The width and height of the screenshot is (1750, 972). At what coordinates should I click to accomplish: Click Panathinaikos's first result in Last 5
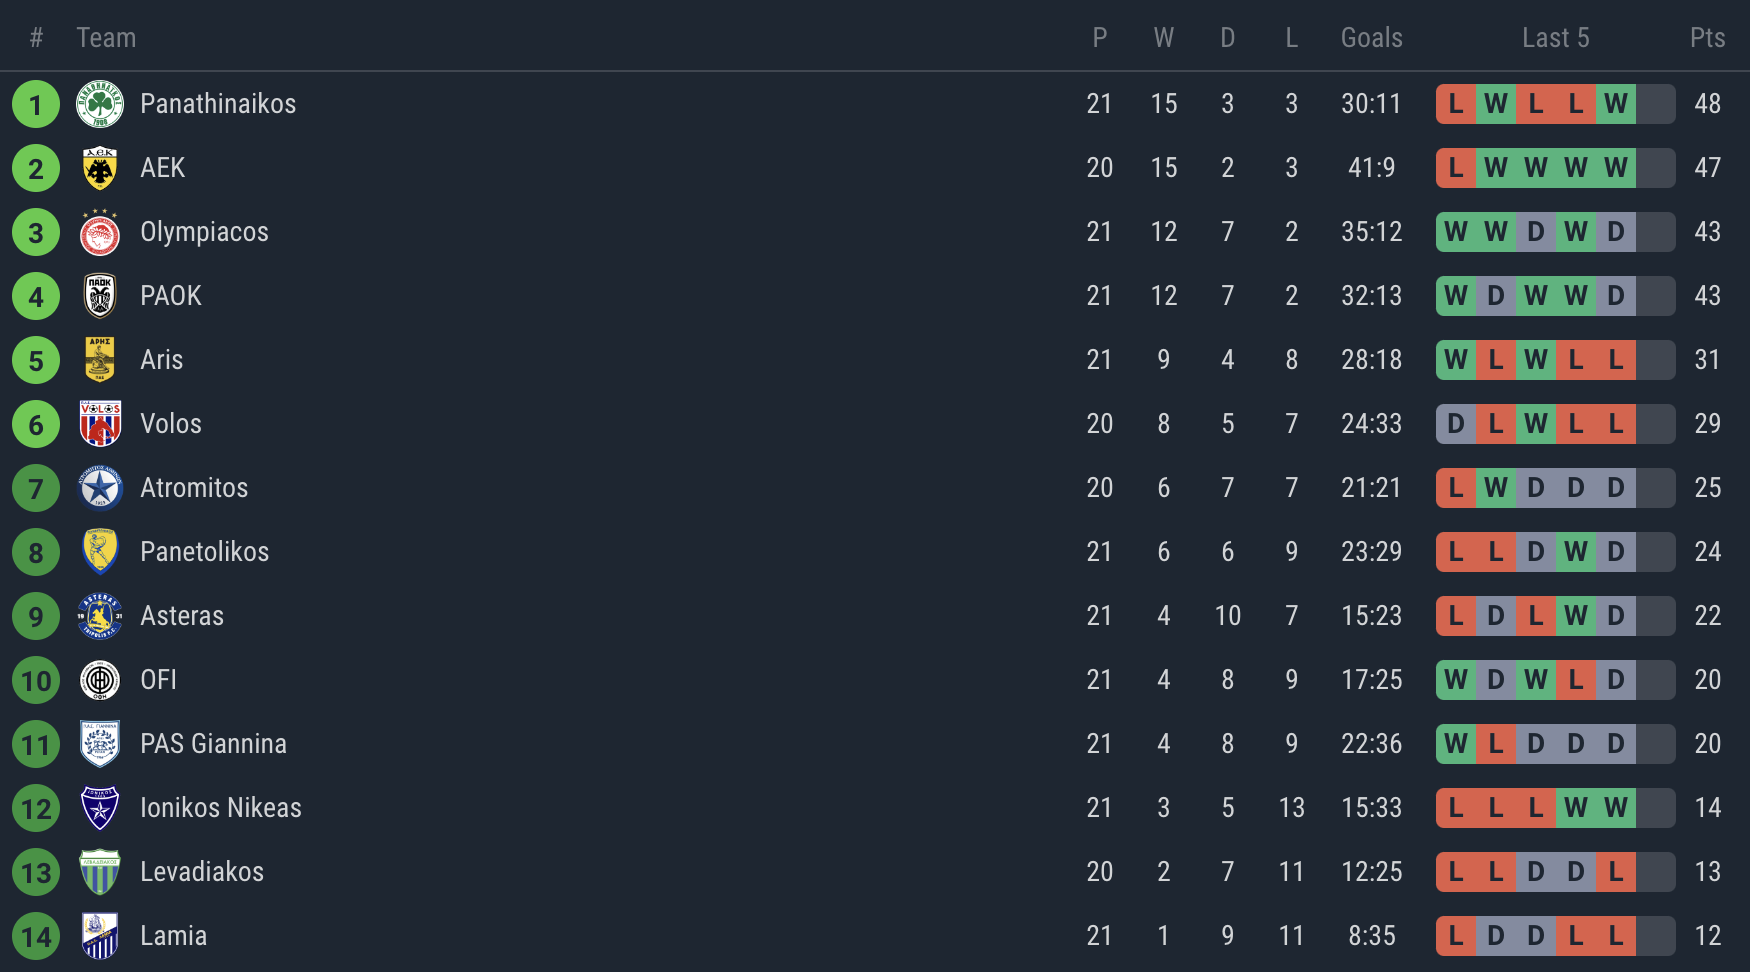(x=1456, y=104)
